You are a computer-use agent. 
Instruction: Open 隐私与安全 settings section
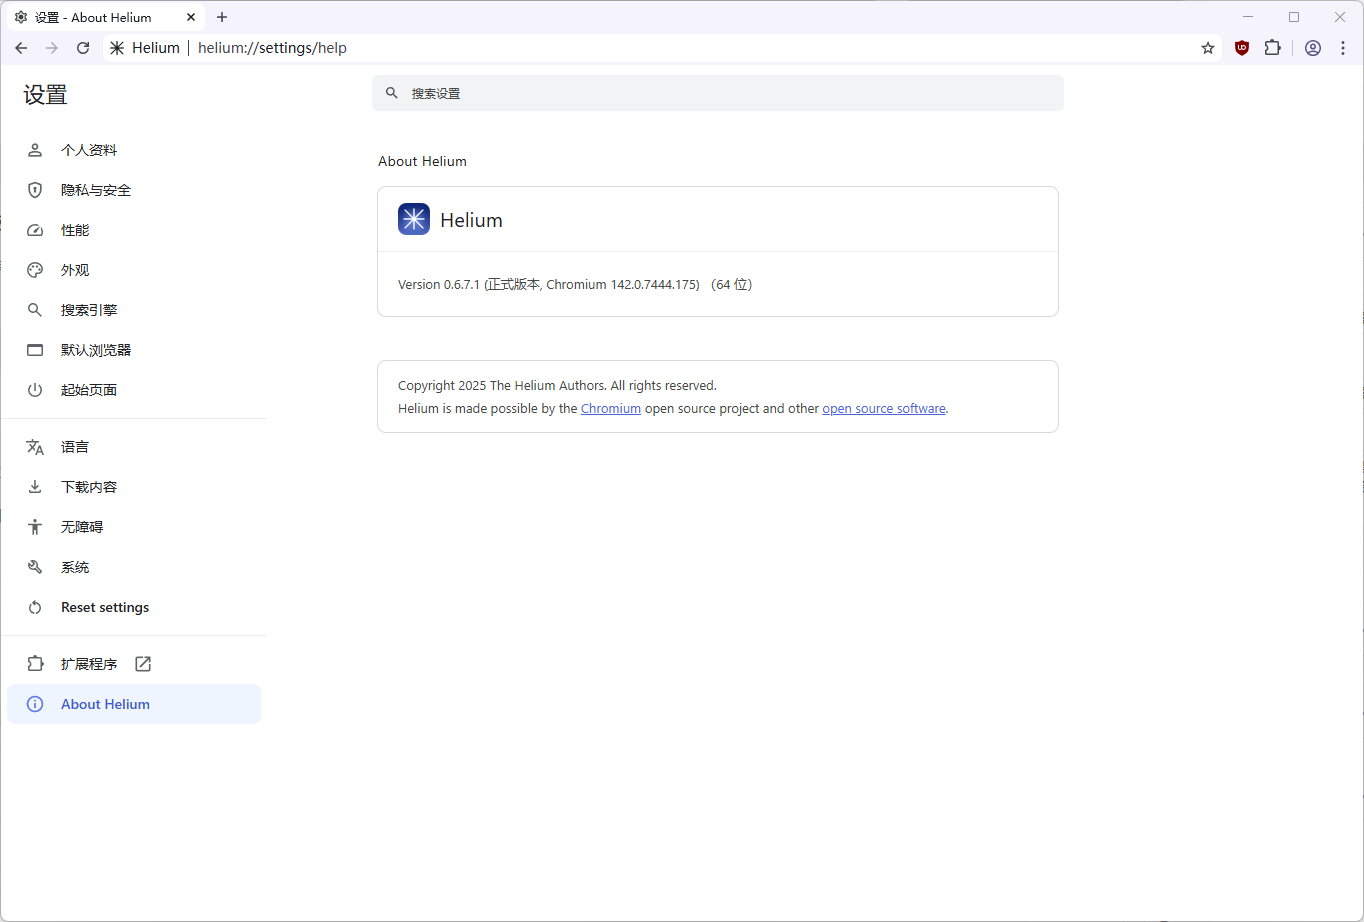[96, 190]
